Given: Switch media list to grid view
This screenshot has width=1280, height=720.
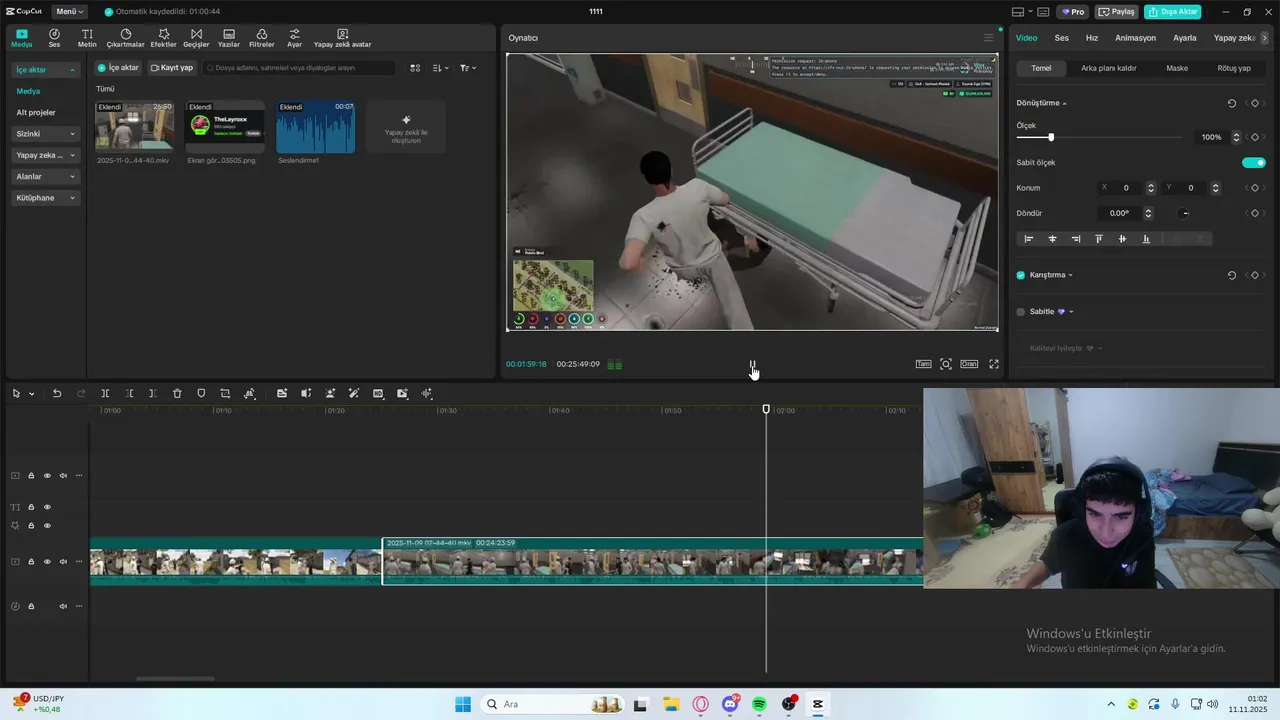Looking at the screenshot, I should [x=416, y=68].
